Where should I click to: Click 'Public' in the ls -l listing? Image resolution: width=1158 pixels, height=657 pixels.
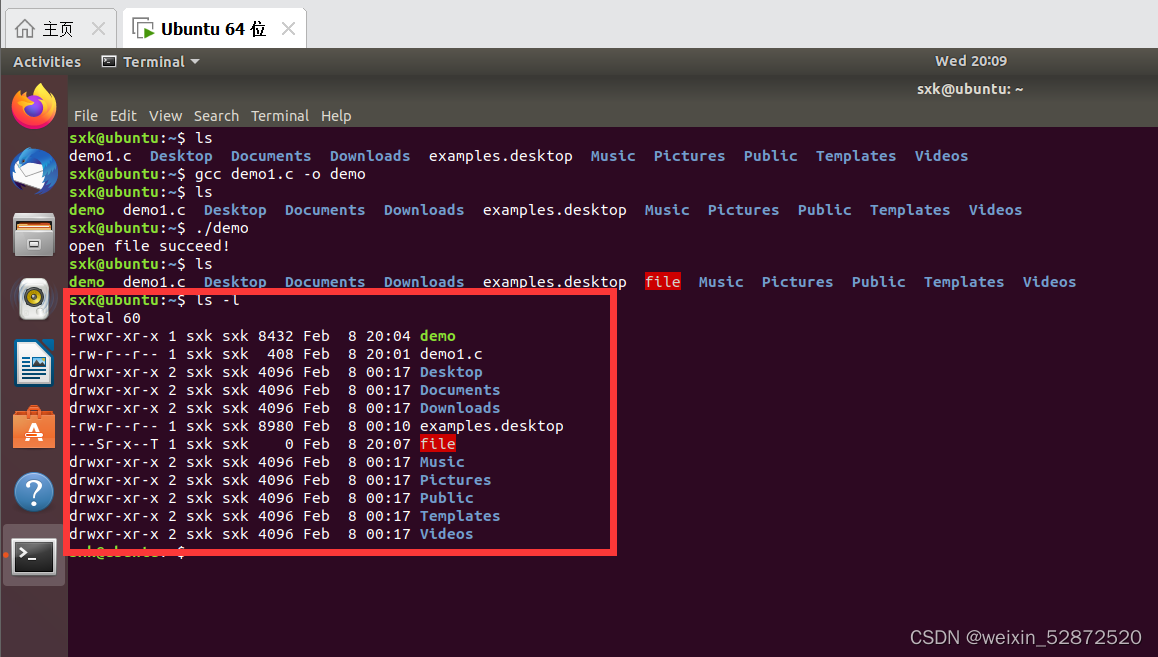447,498
